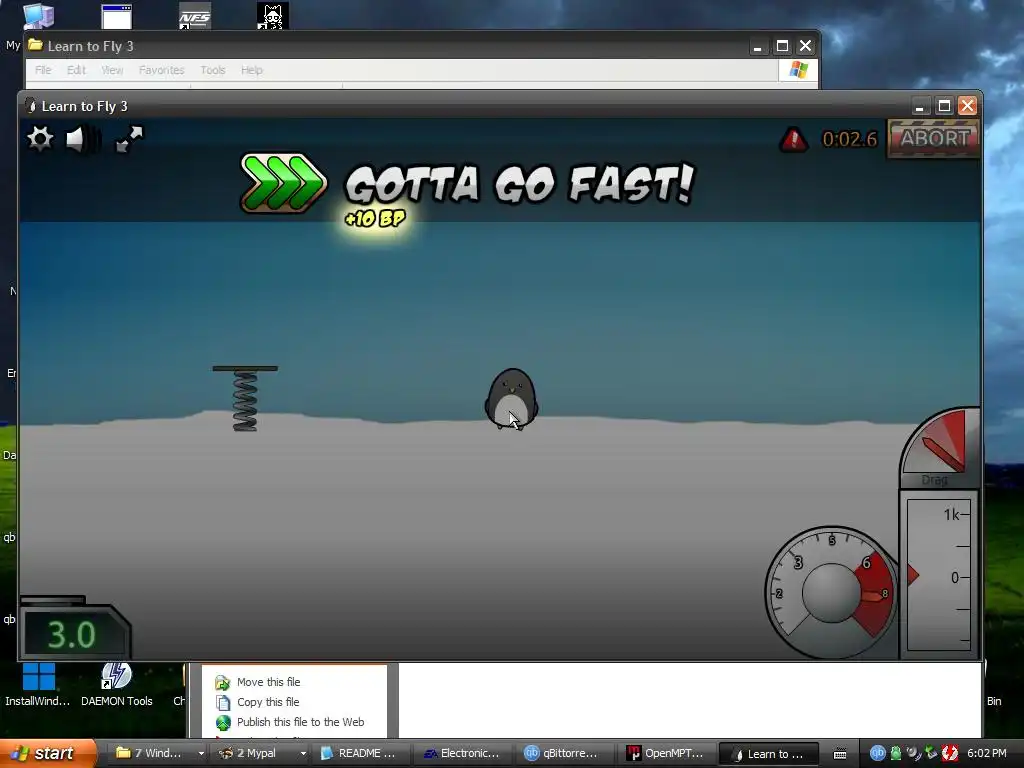Image resolution: width=1024 pixels, height=768 pixels.
Task: Click the Publish to Web globe icon
Action: [223, 722]
